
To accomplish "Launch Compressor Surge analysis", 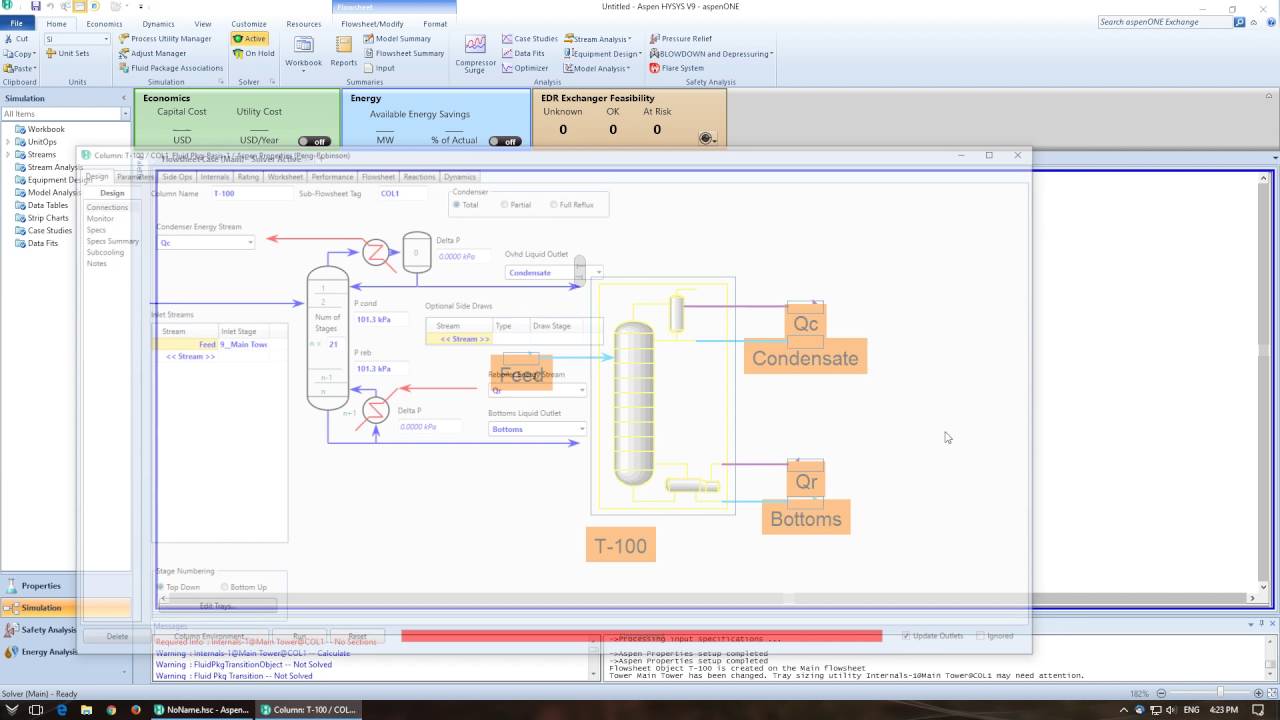I will click(475, 54).
